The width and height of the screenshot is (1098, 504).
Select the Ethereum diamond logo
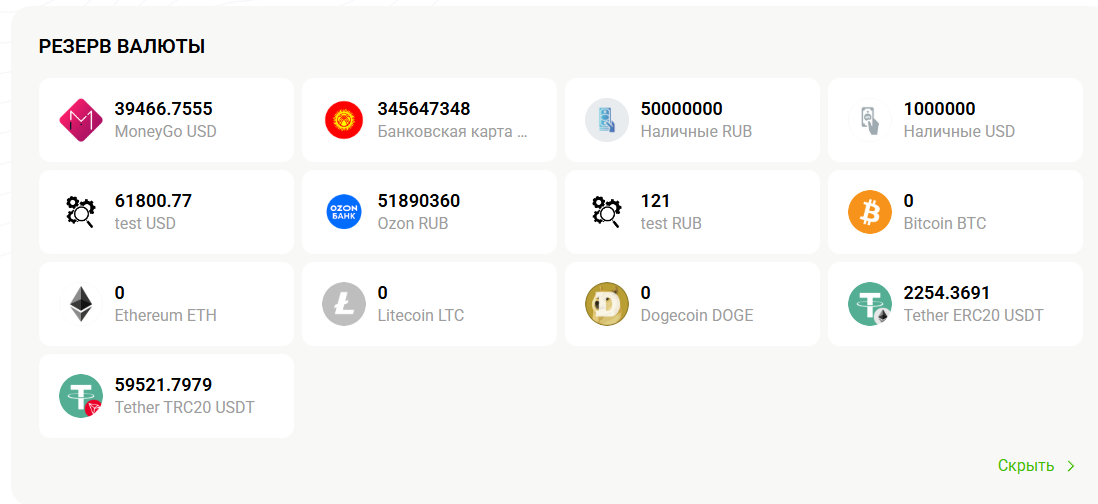[81, 304]
